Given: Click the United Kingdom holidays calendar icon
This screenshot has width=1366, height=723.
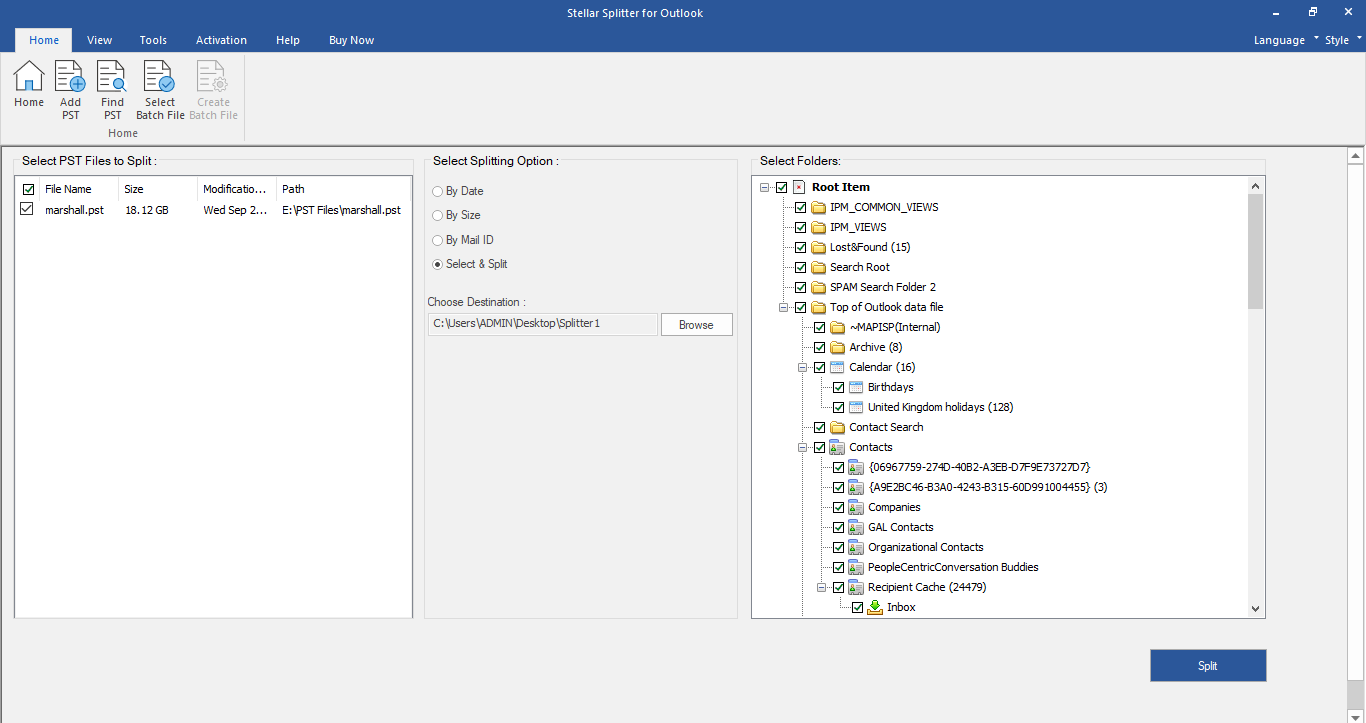Looking at the screenshot, I should click(857, 407).
